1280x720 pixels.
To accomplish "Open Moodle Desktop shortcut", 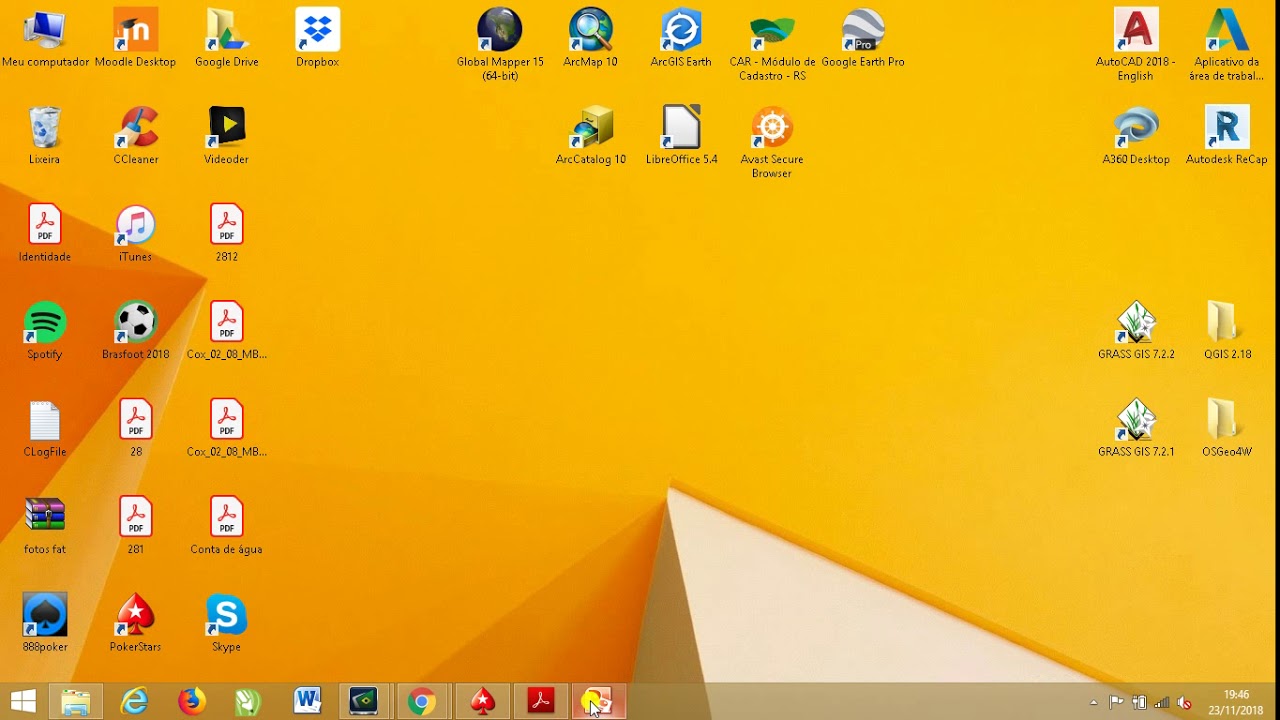I will (135, 38).
